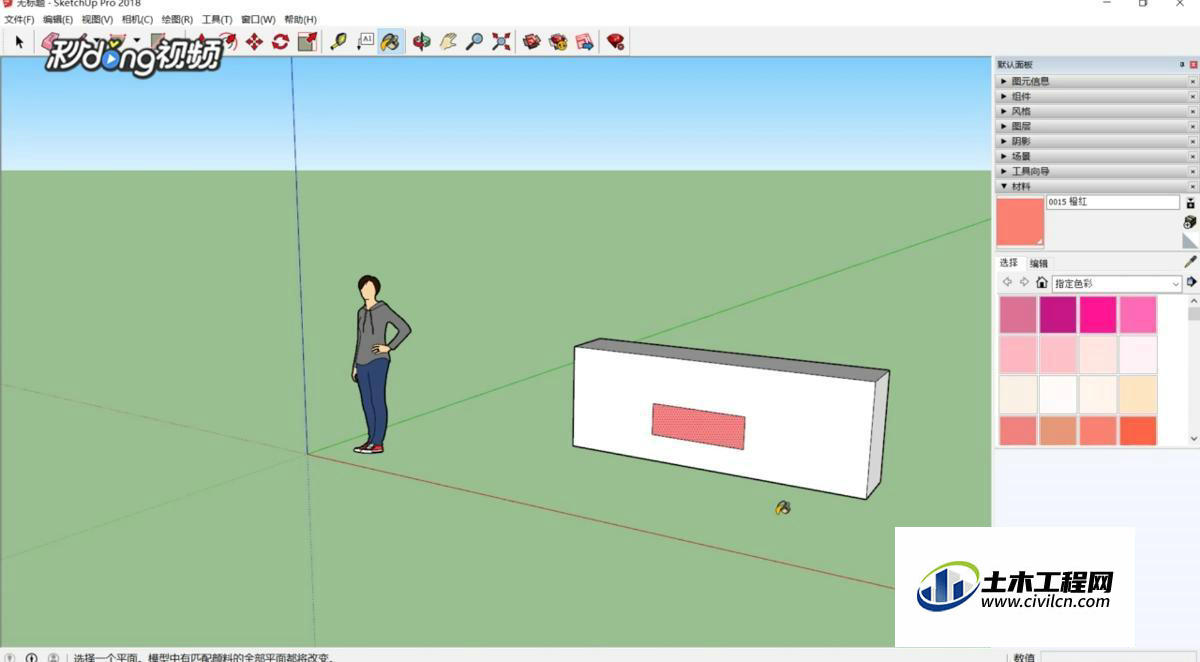
Task: Pick the dusty pink first swatch
Action: [1018, 315]
